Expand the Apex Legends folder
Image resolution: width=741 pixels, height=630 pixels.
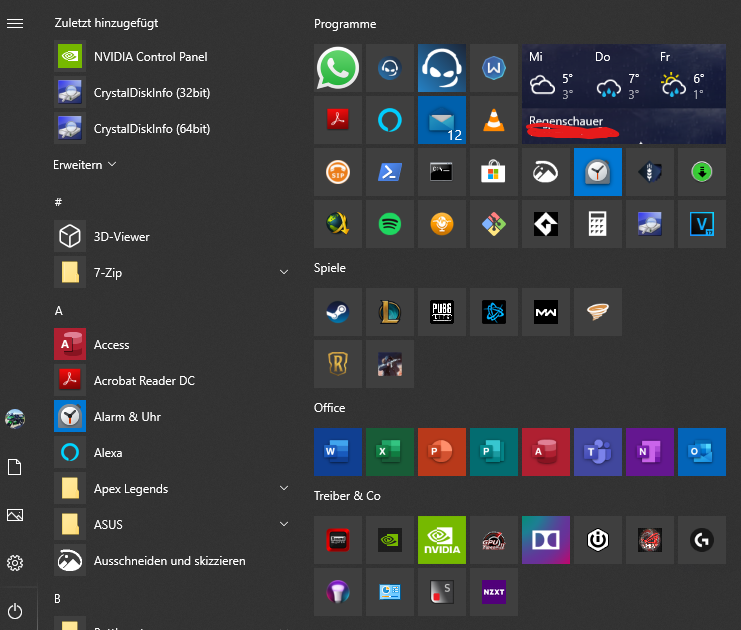click(x=284, y=488)
